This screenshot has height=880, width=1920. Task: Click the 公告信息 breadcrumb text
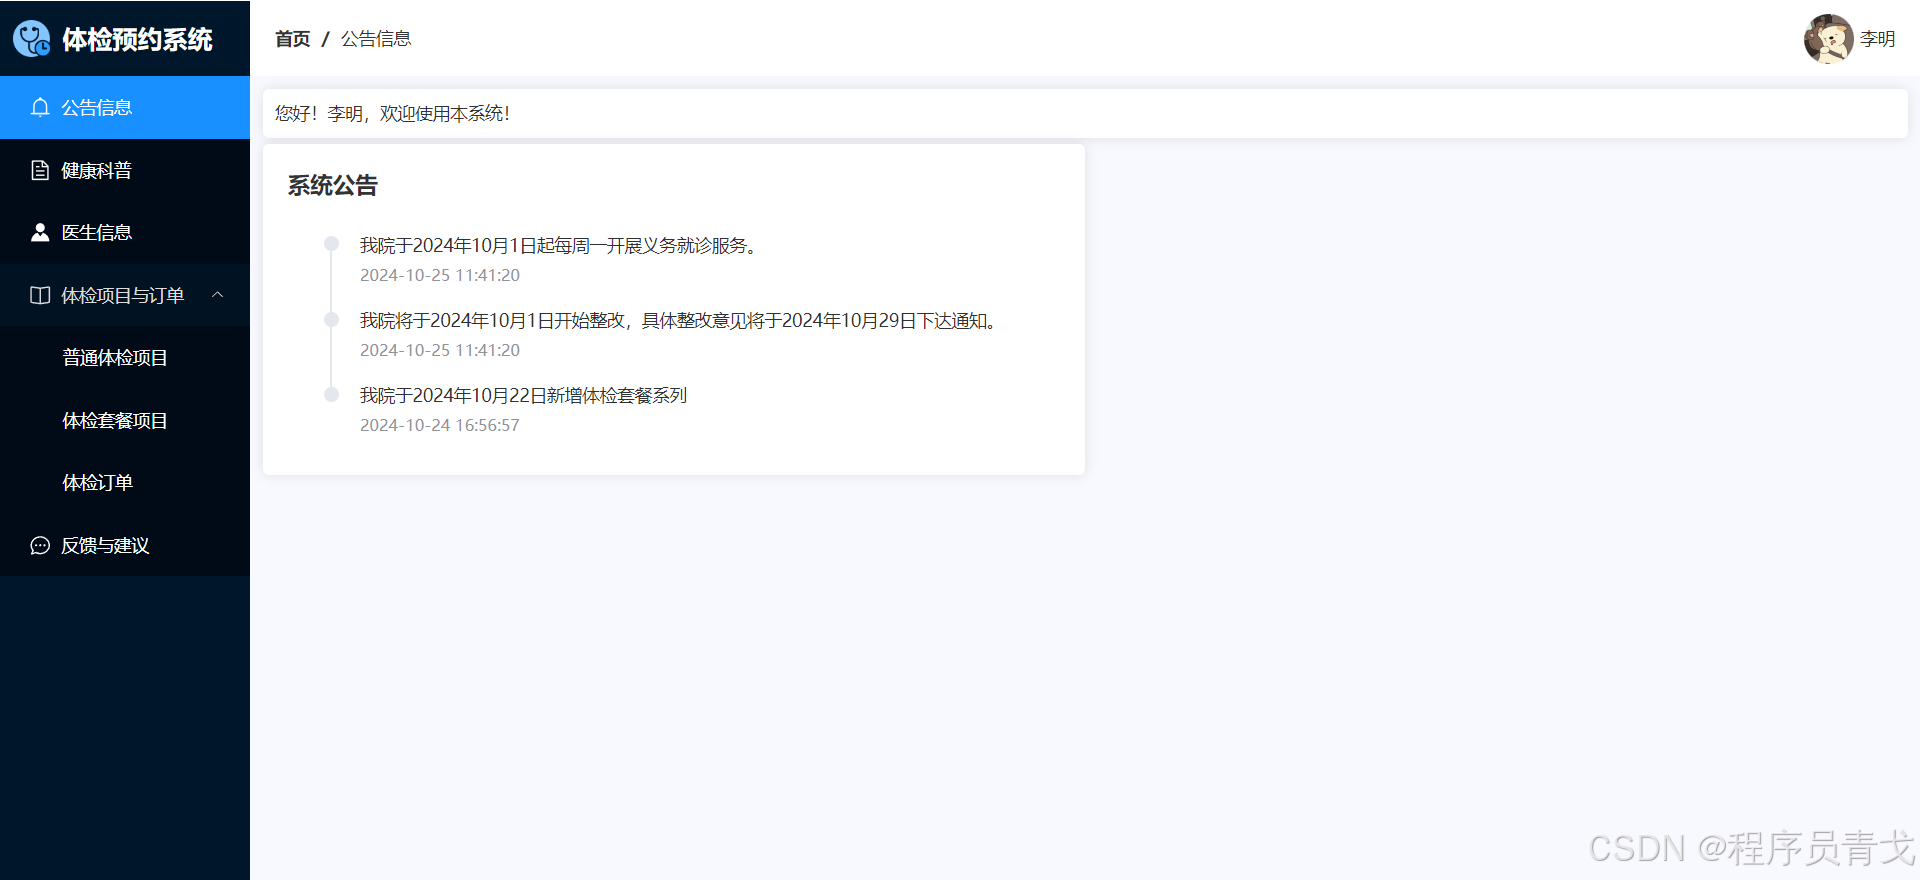pyautogui.click(x=376, y=39)
